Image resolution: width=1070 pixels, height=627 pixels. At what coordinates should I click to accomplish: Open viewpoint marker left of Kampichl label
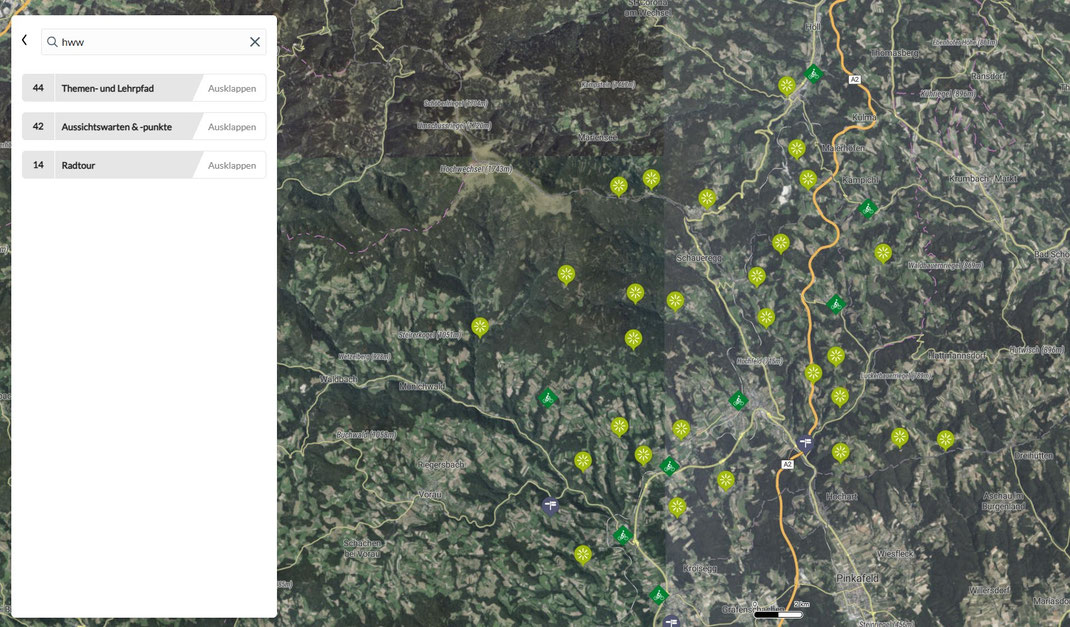click(808, 180)
